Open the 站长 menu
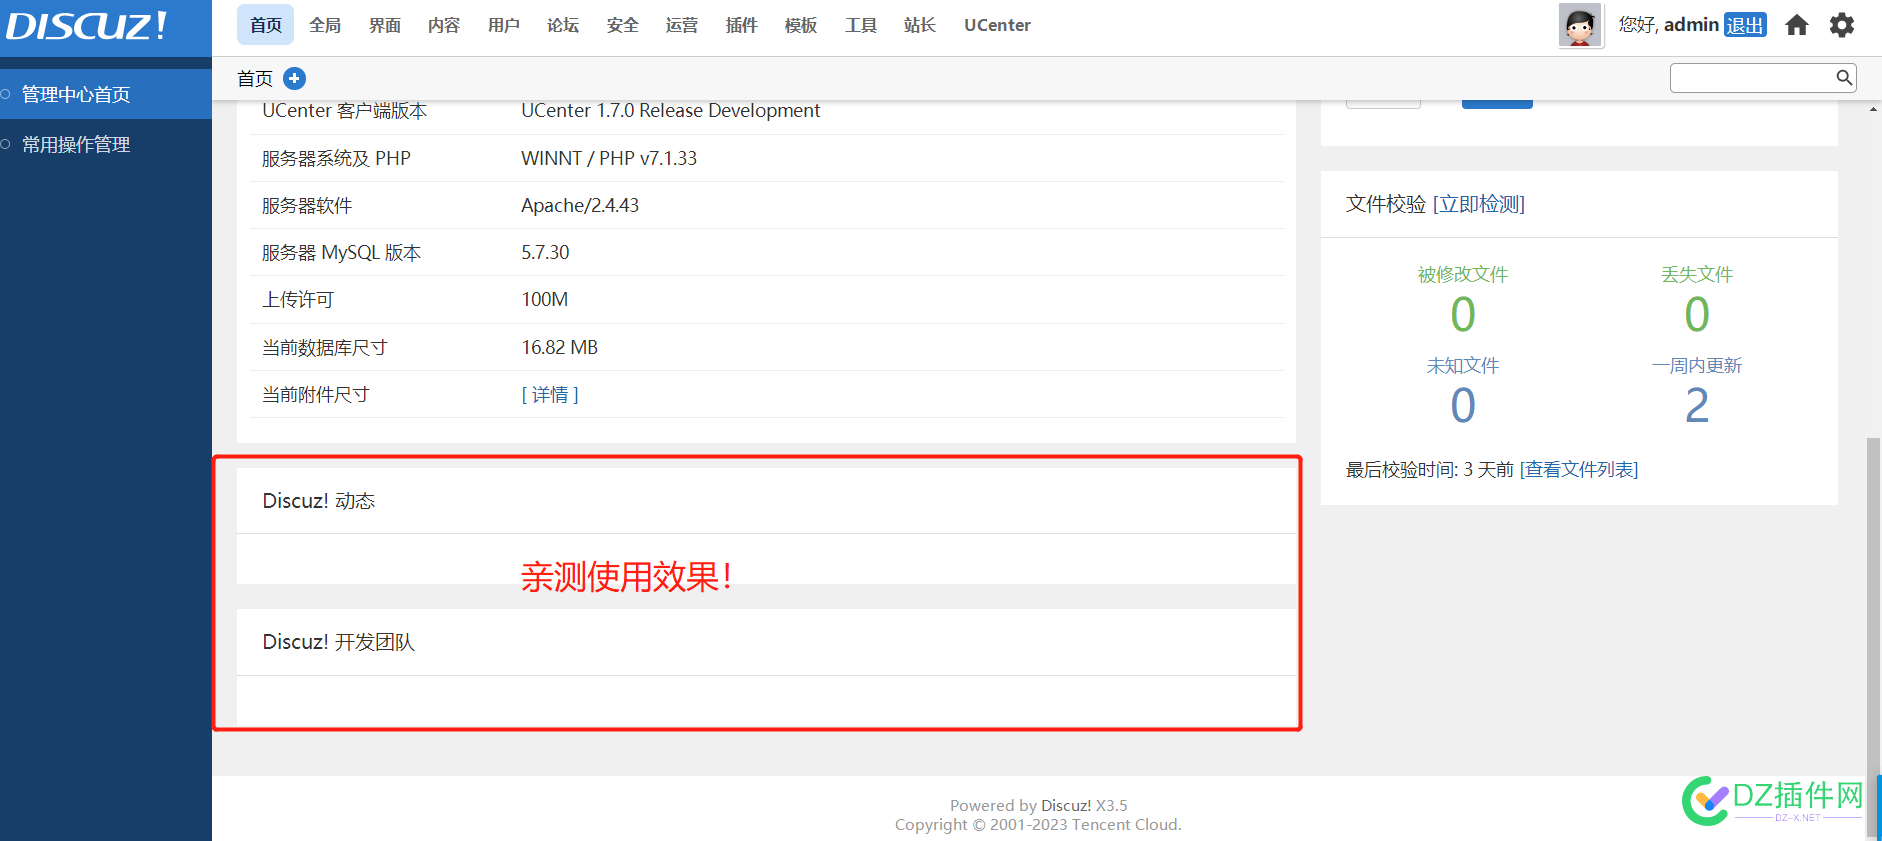The height and width of the screenshot is (841, 1882). pos(920,25)
